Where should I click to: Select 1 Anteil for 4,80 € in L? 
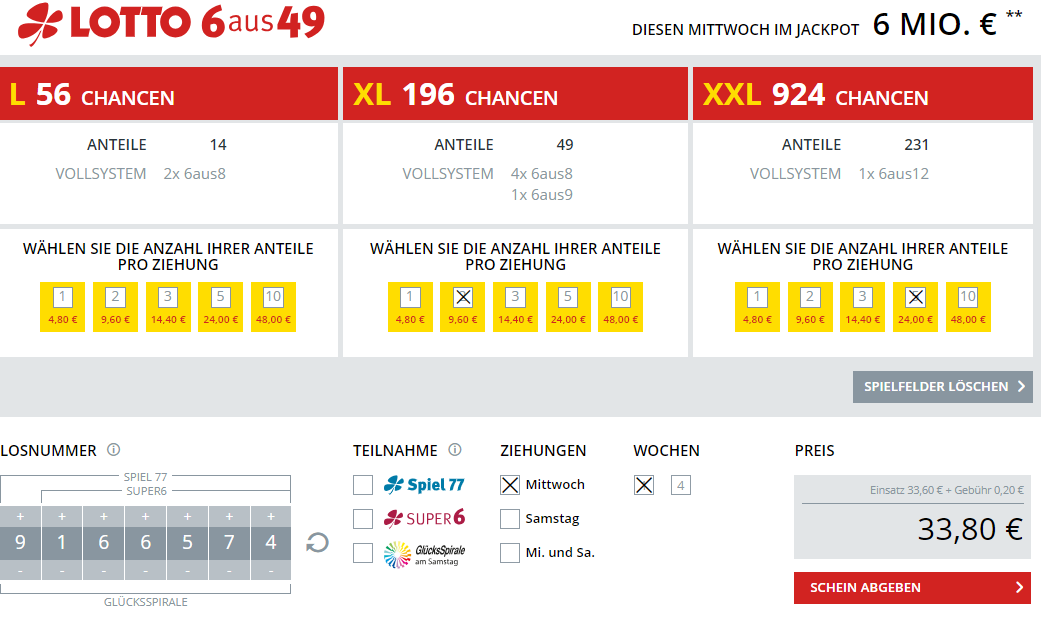tap(62, 307)
